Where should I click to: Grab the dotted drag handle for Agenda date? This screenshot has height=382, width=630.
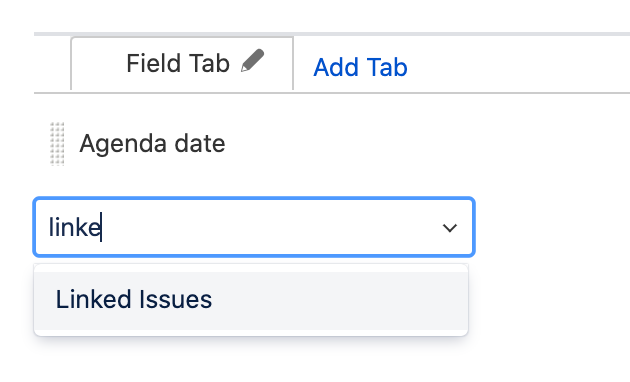point(57,144)
